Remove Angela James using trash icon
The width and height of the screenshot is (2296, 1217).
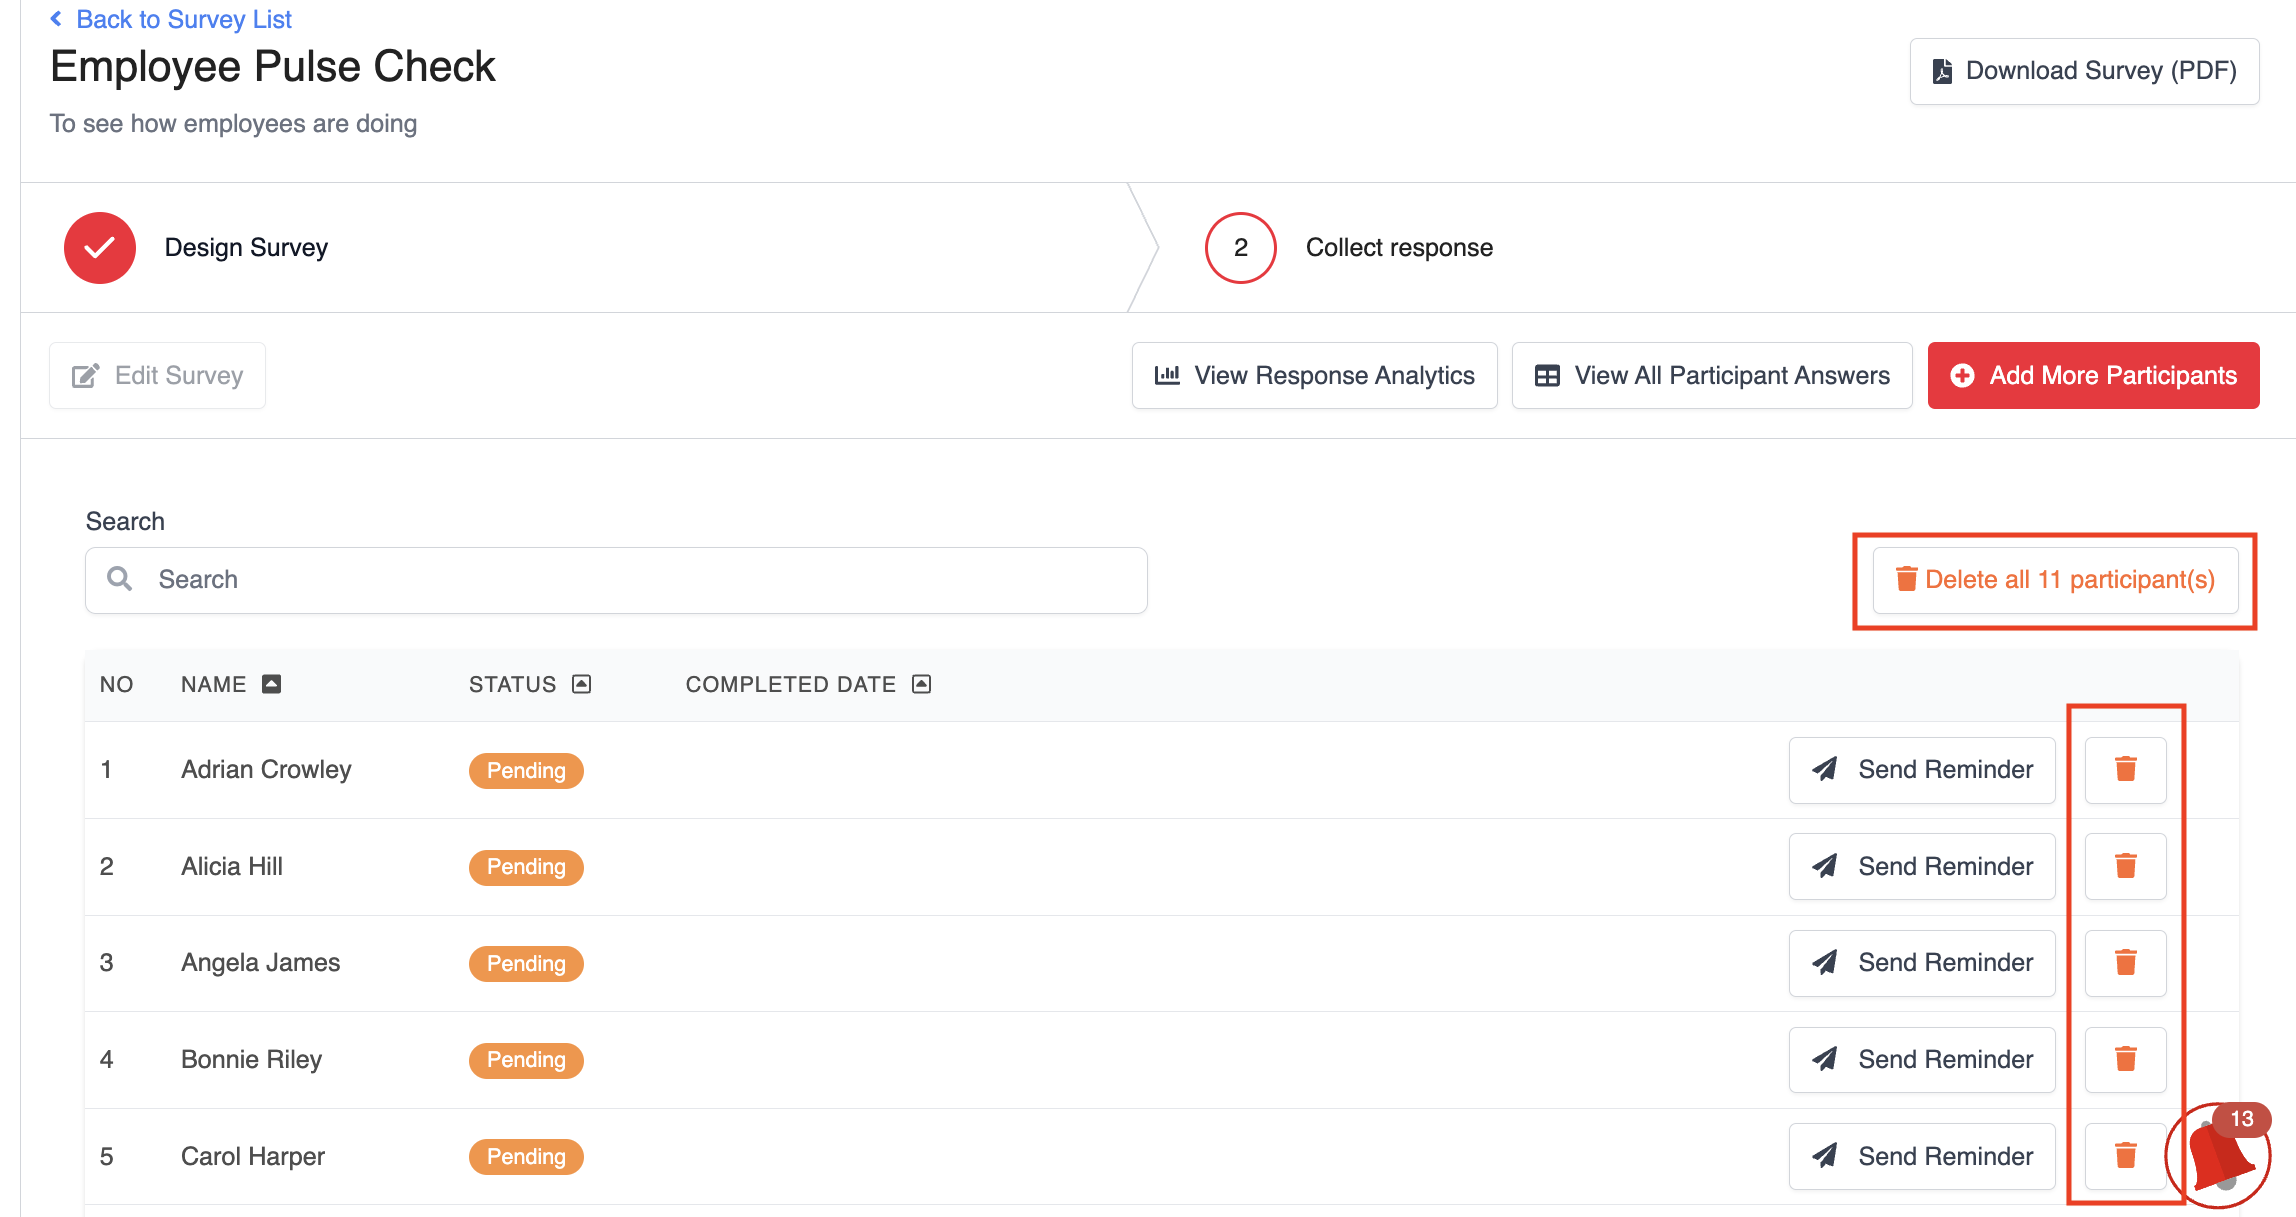(x=2125, y=962)
